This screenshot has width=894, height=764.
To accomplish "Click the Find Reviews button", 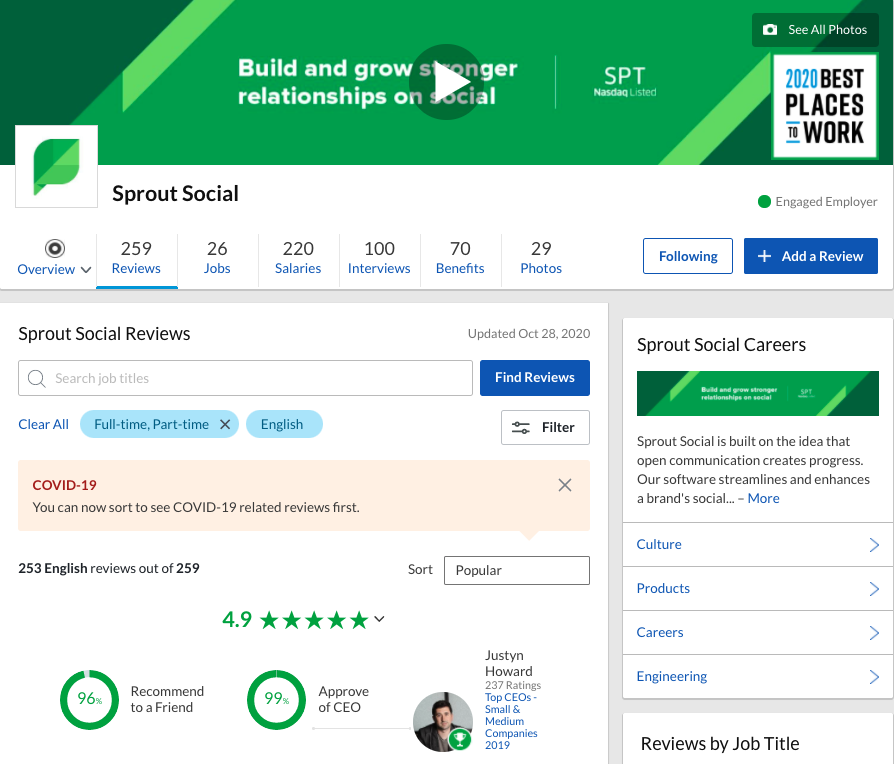I will point(535,377).
